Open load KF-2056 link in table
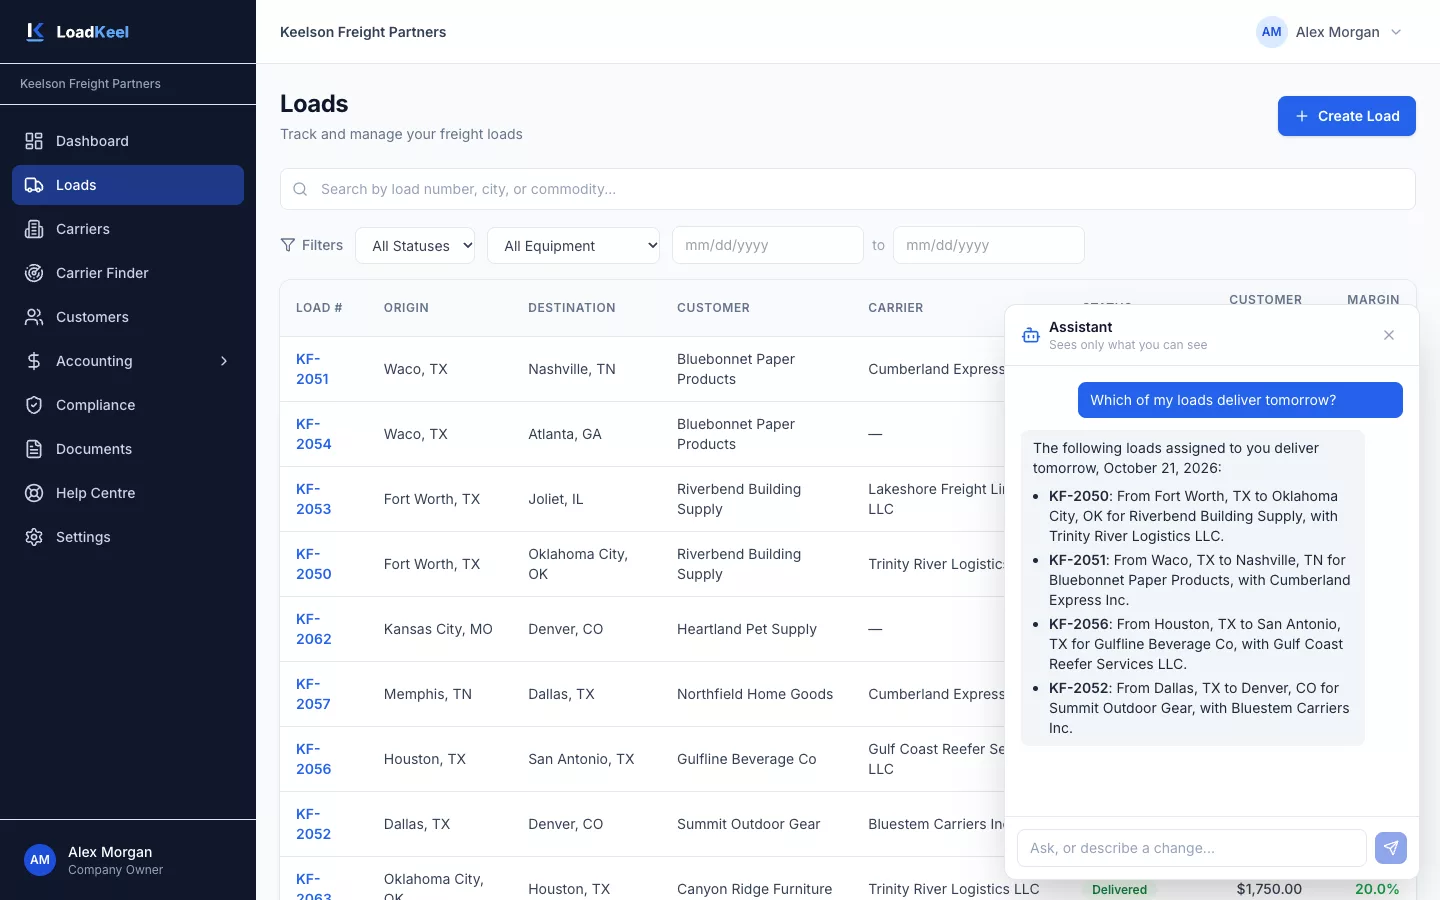Screen dimensions: 1440x900 pos(313,759)
